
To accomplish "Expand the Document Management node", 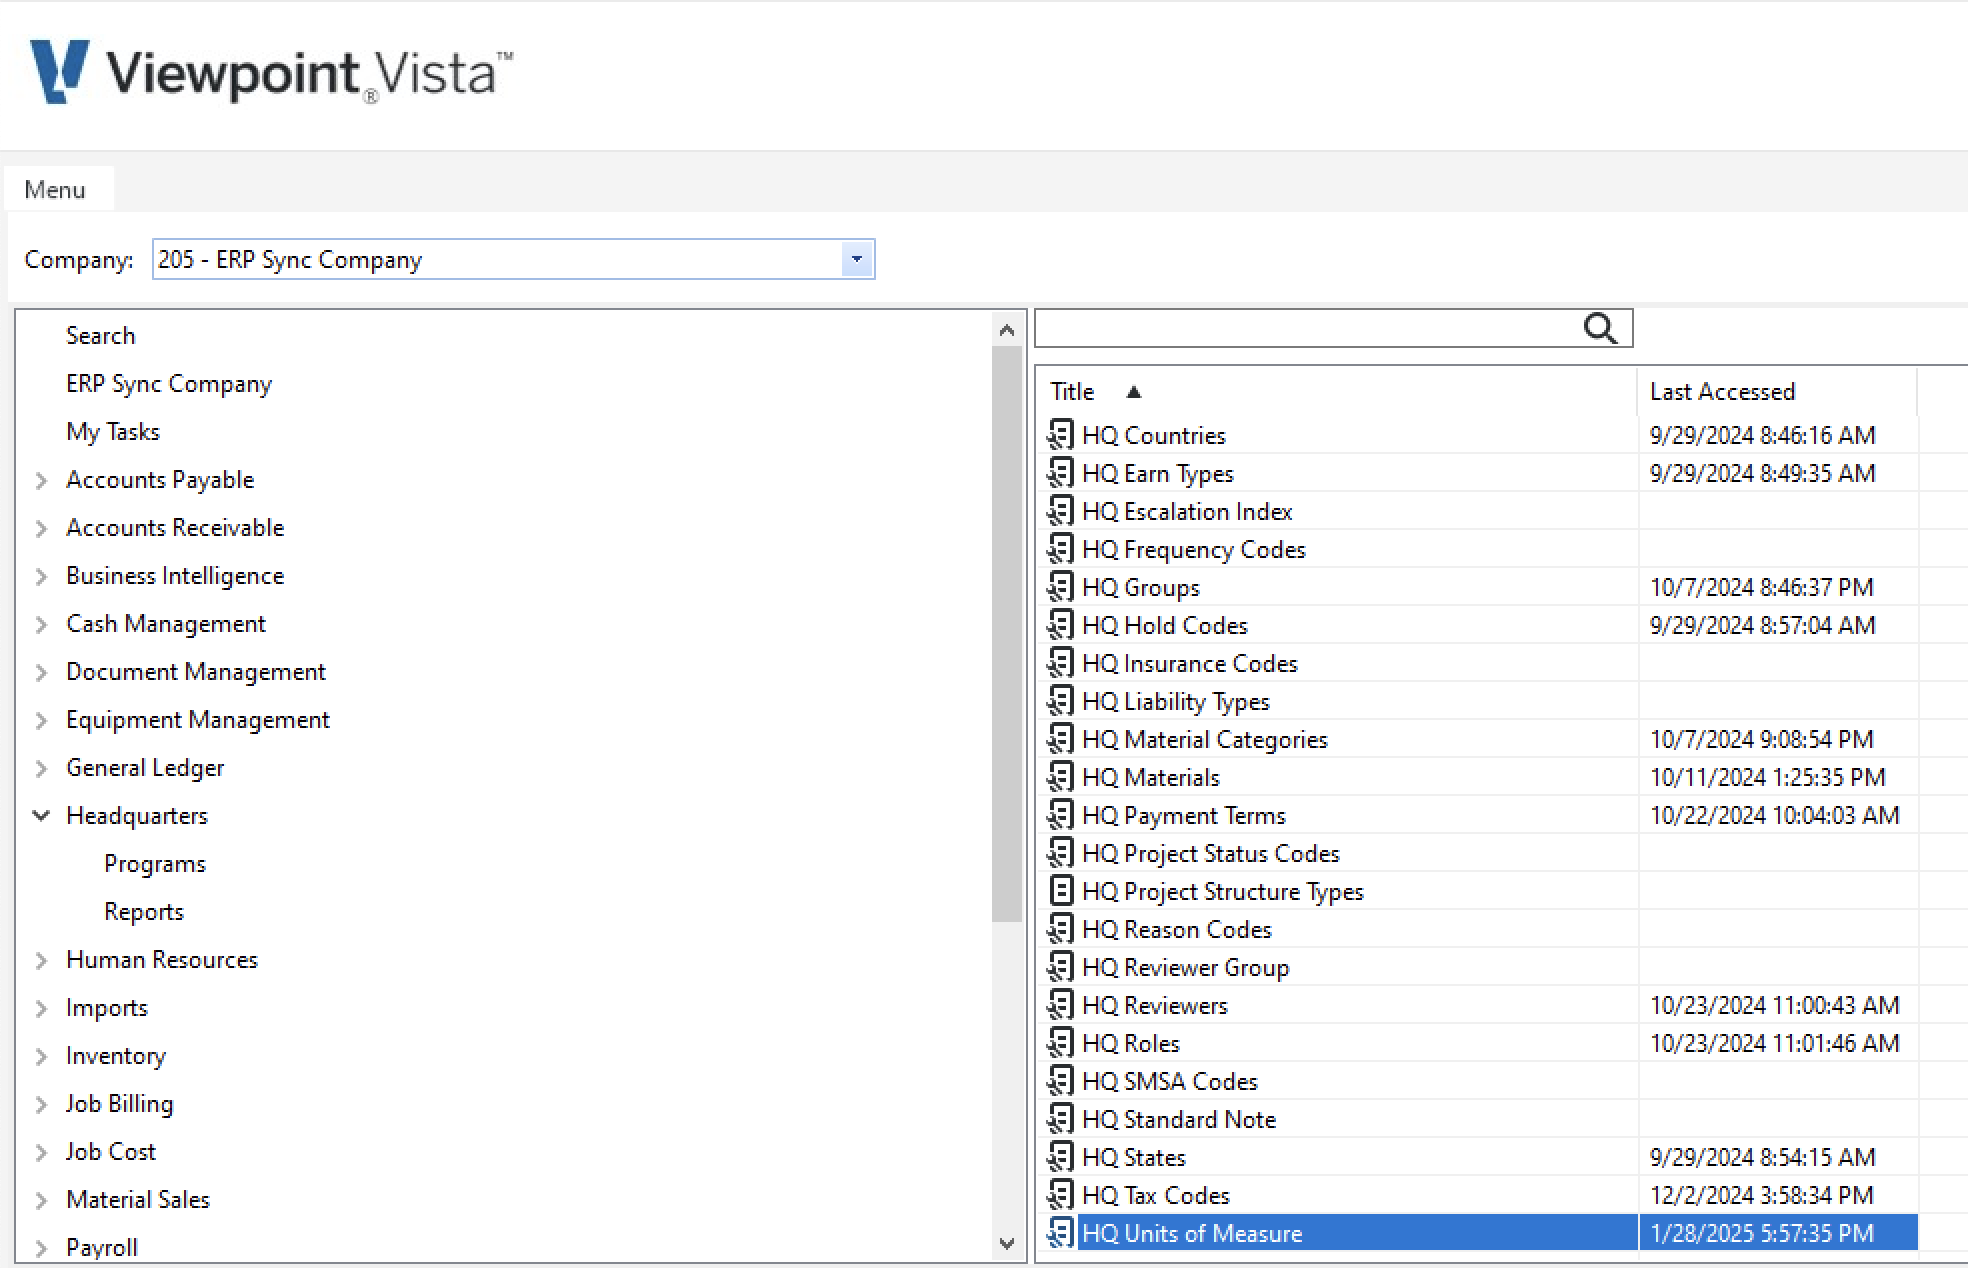I will (x=41, y=672).
